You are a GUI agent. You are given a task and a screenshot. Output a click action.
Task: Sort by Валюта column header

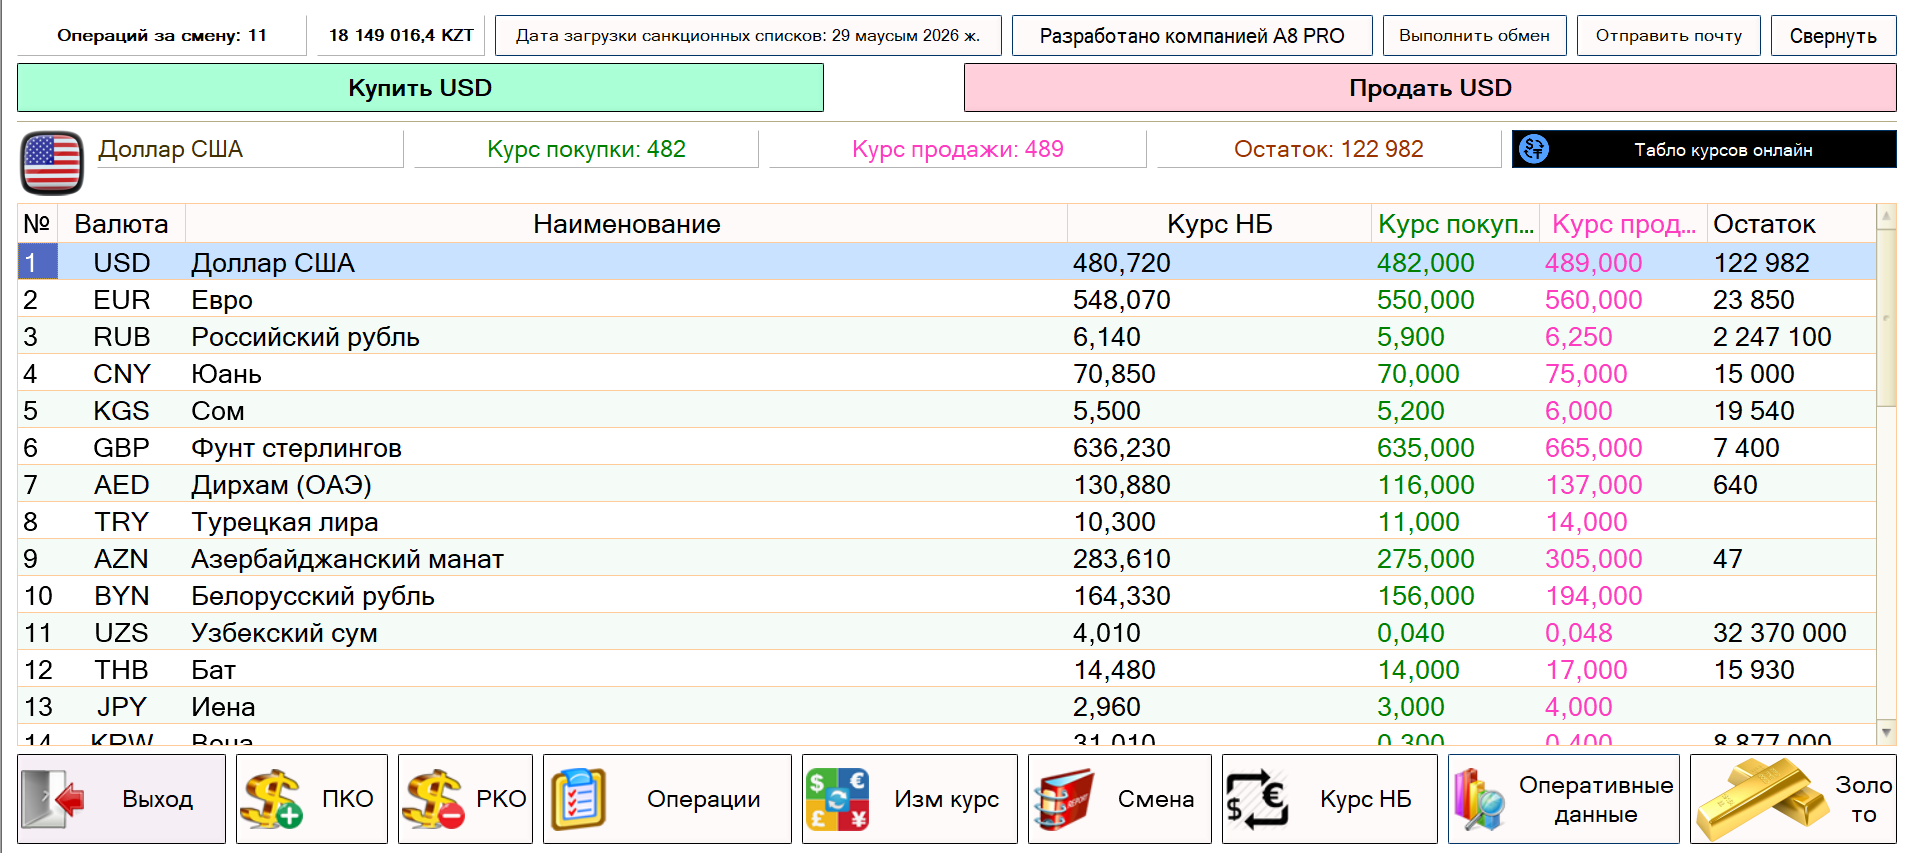point(121,224)
